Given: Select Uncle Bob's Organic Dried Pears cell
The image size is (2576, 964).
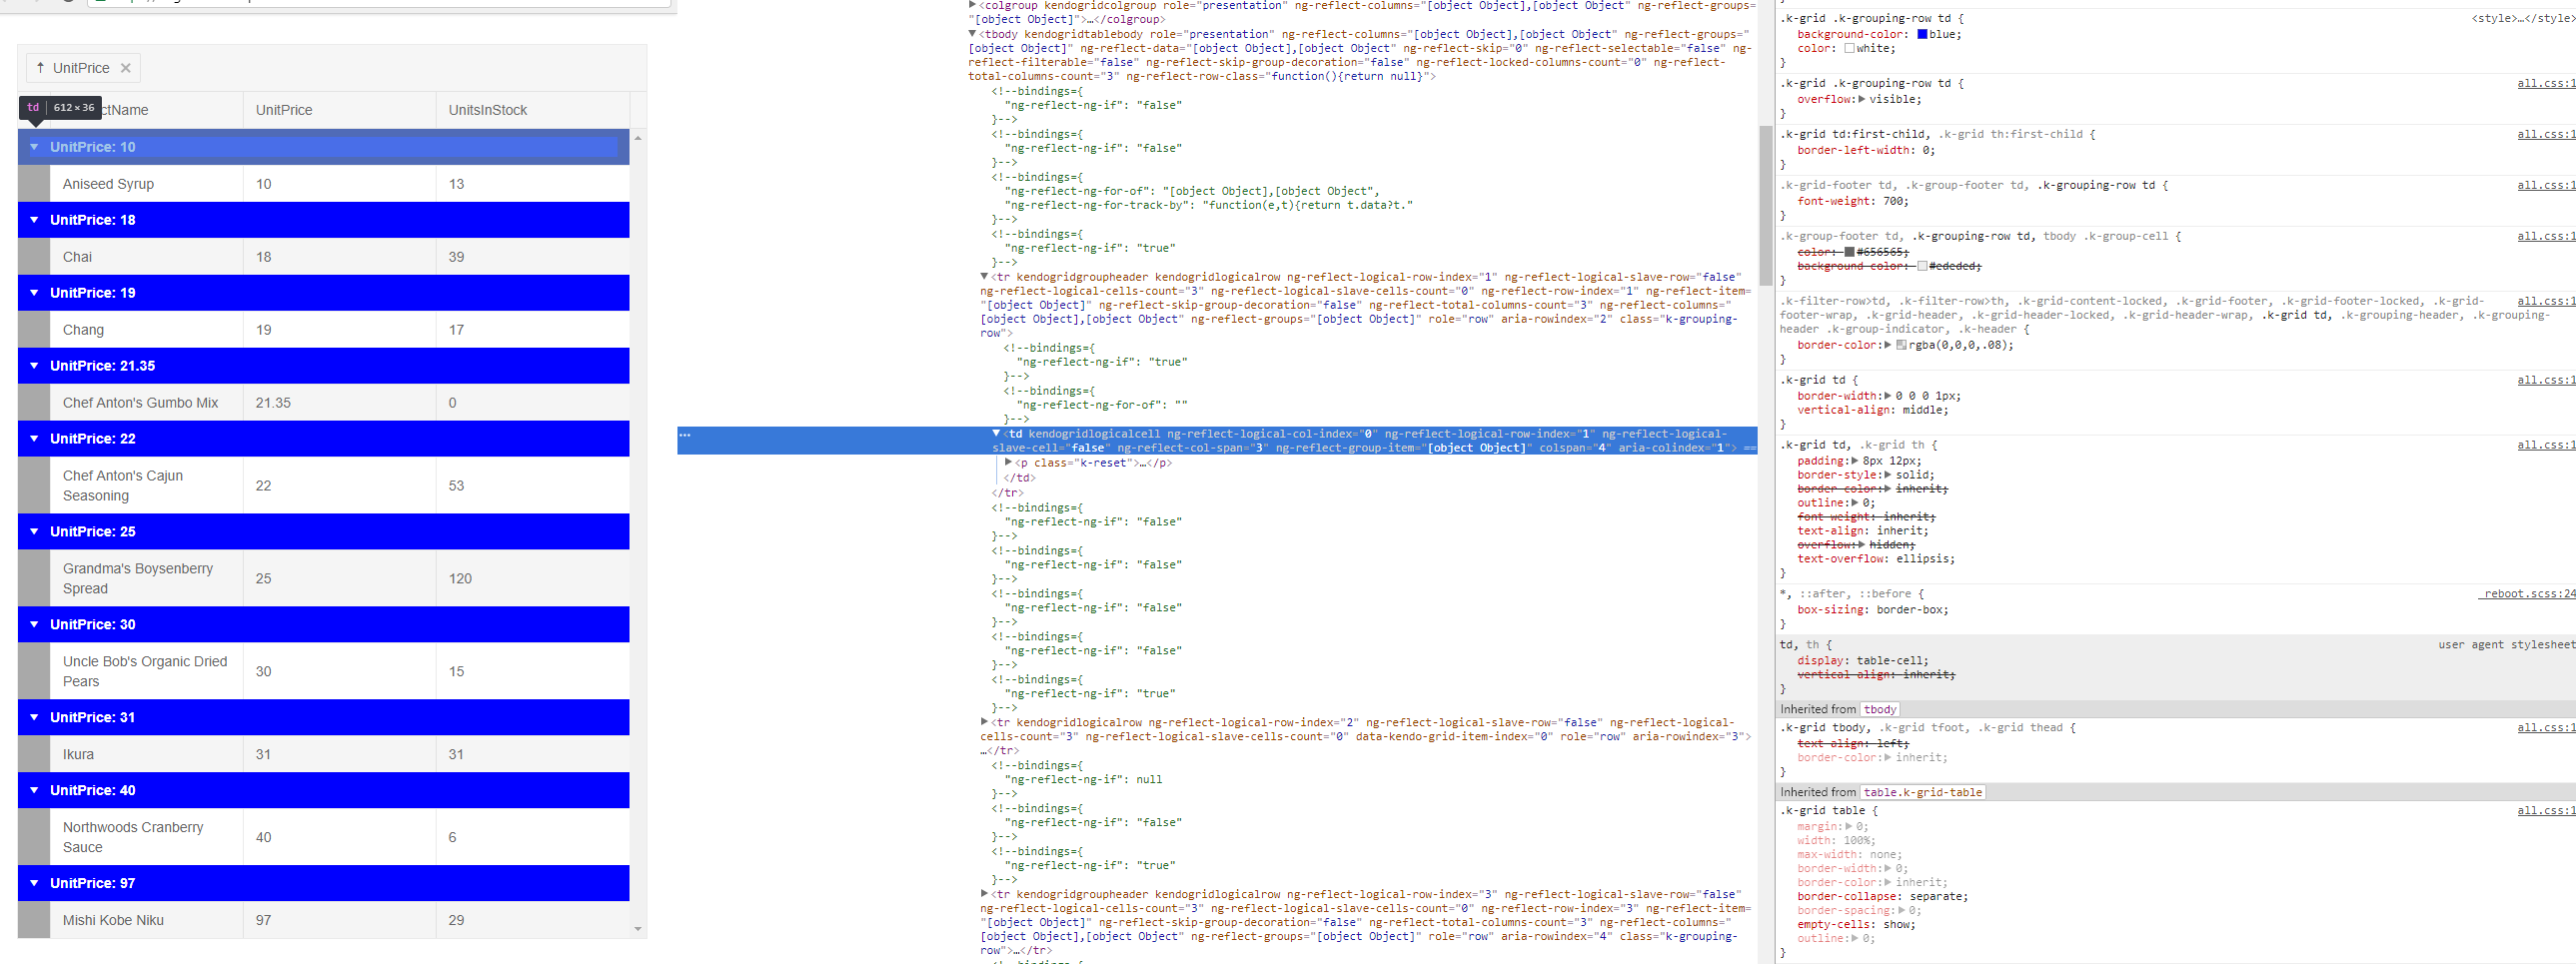Looking at the screenshot, I should pos(146,672).
